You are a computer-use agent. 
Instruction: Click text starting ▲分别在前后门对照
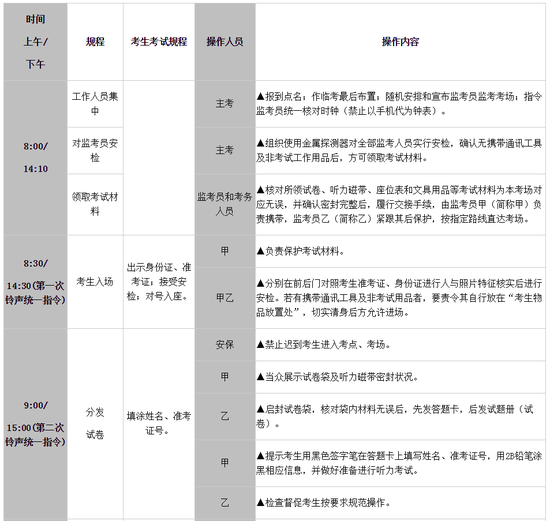[399, 298]
